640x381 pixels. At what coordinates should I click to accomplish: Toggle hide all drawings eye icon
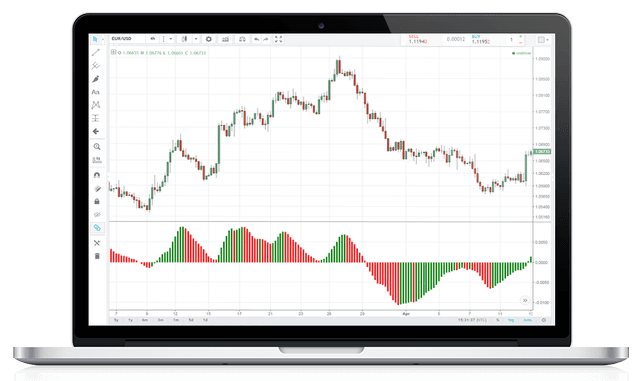tap(97, 214)
